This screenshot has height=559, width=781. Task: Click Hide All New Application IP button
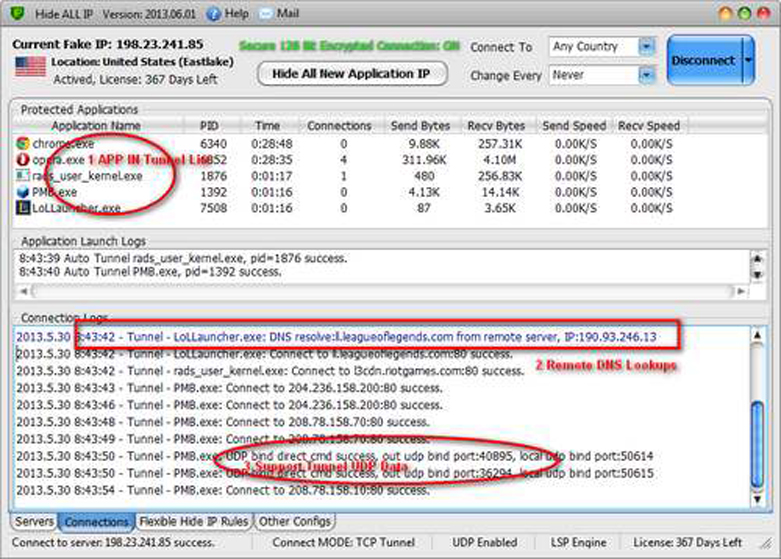352,74
